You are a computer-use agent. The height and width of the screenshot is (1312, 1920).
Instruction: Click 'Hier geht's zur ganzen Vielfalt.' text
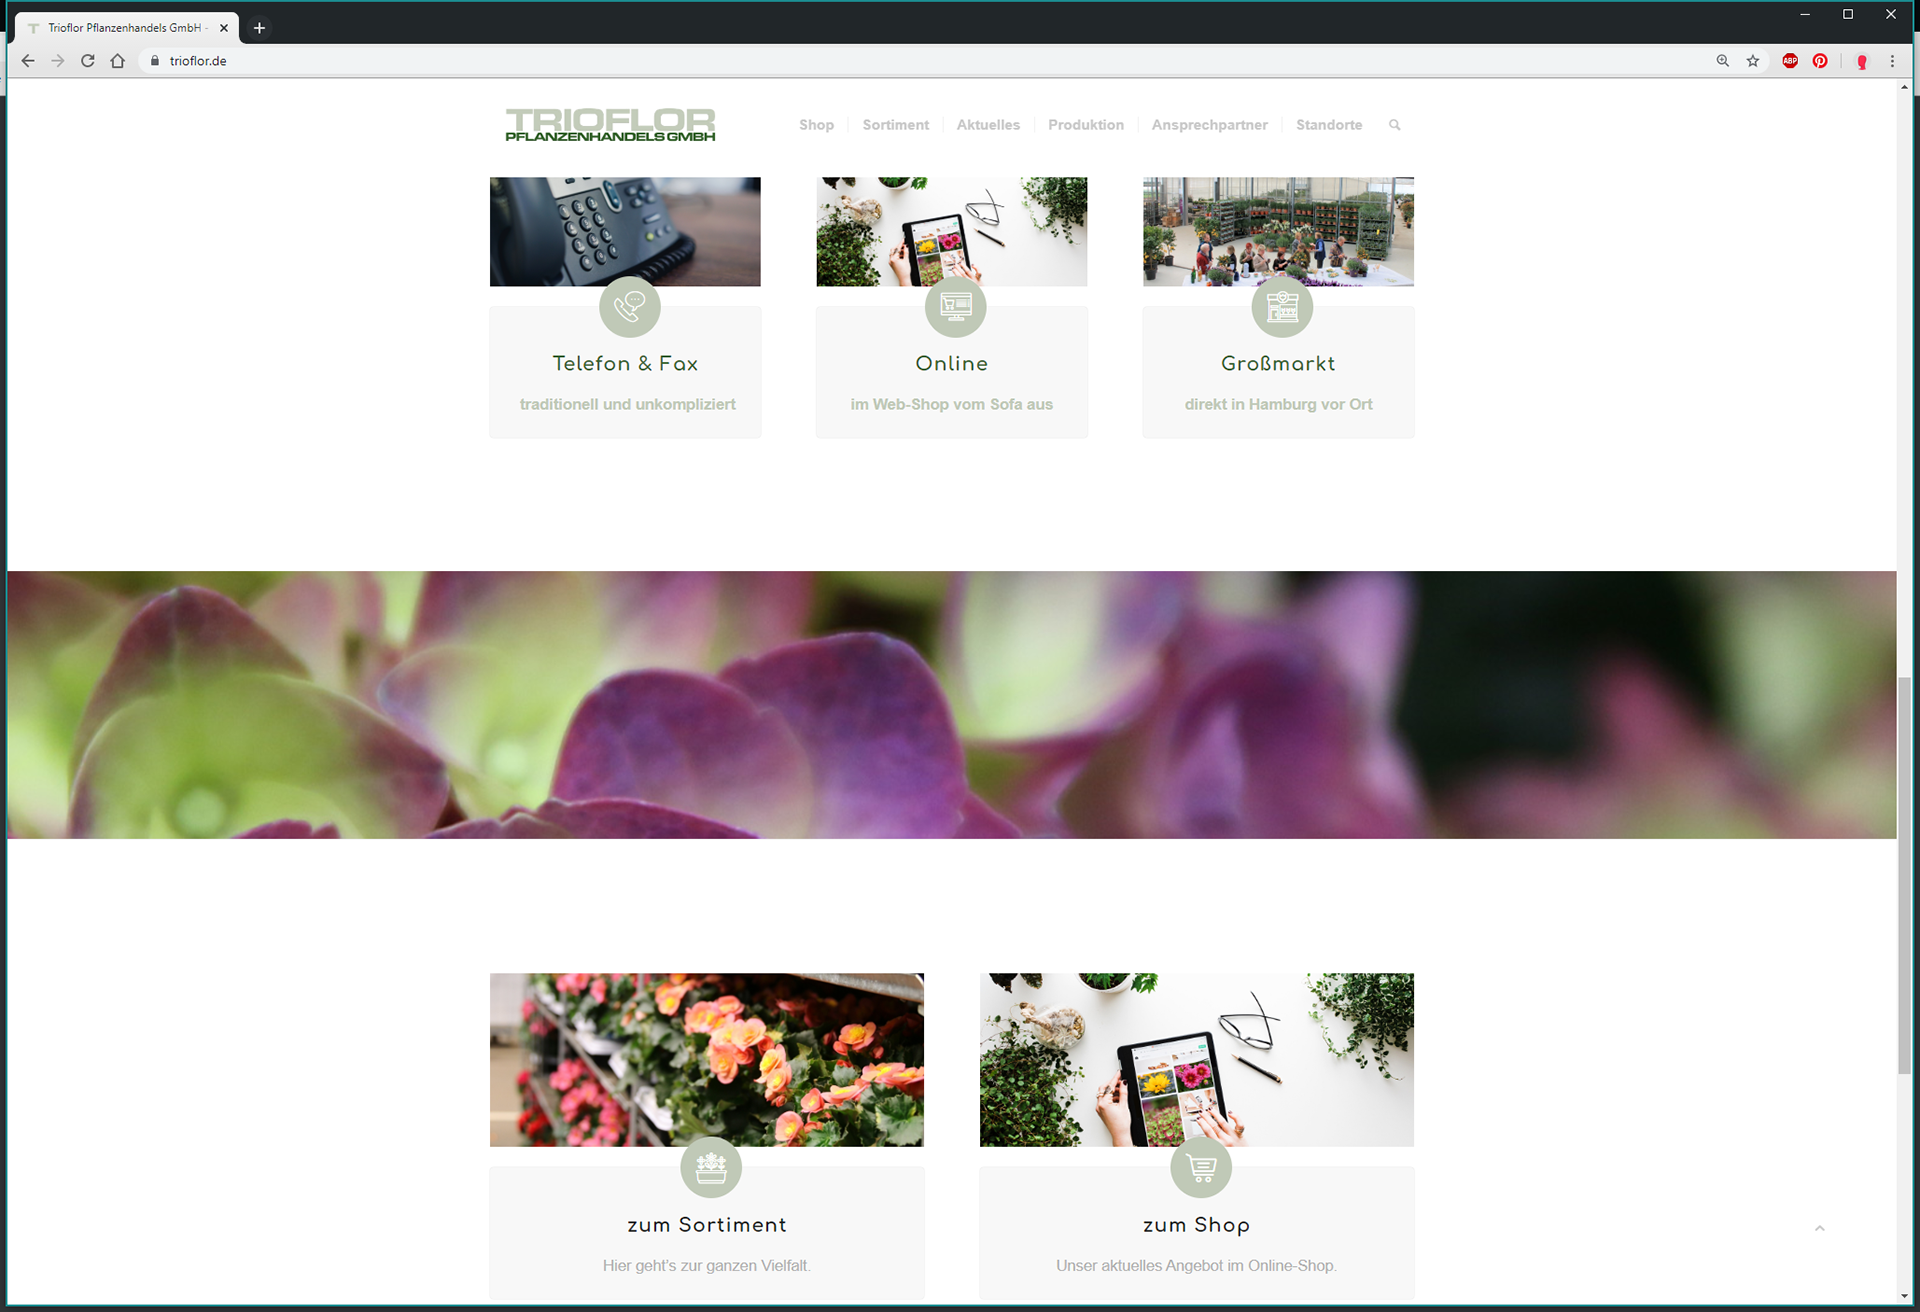[707, 1266]
